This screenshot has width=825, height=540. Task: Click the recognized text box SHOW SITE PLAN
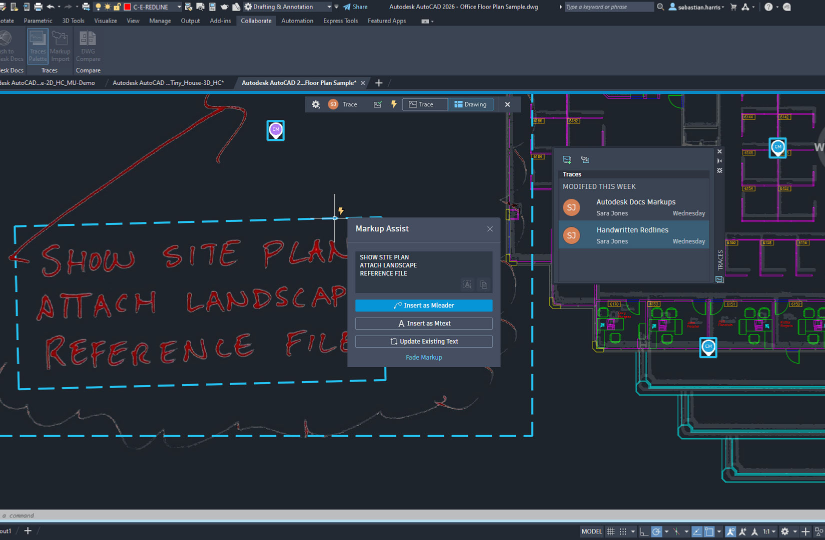pyautogui.click(x=424, y=272)
